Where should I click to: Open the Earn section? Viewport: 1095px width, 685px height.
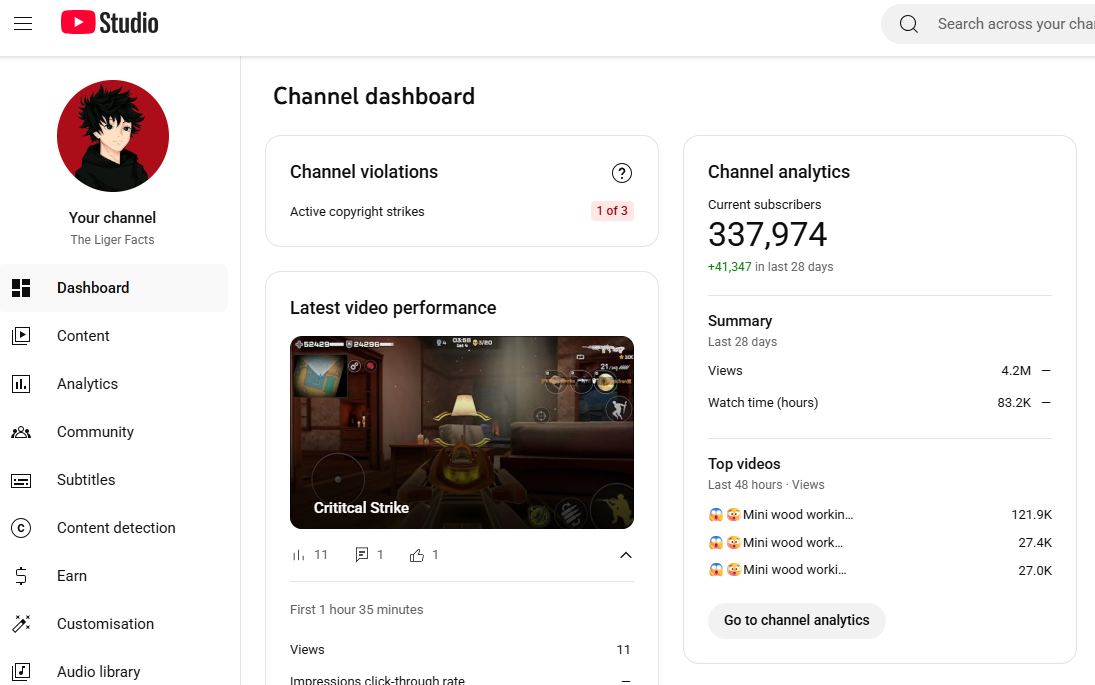tap(114, 576)
